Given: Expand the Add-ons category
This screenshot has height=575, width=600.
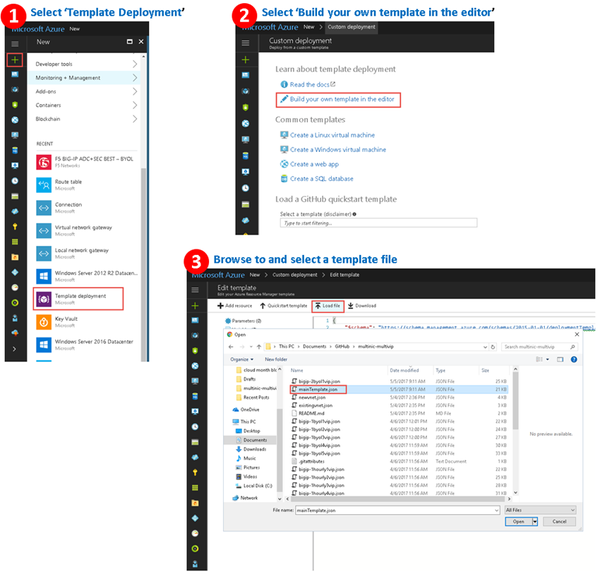Looking at the screenshot, I should 135,91.
